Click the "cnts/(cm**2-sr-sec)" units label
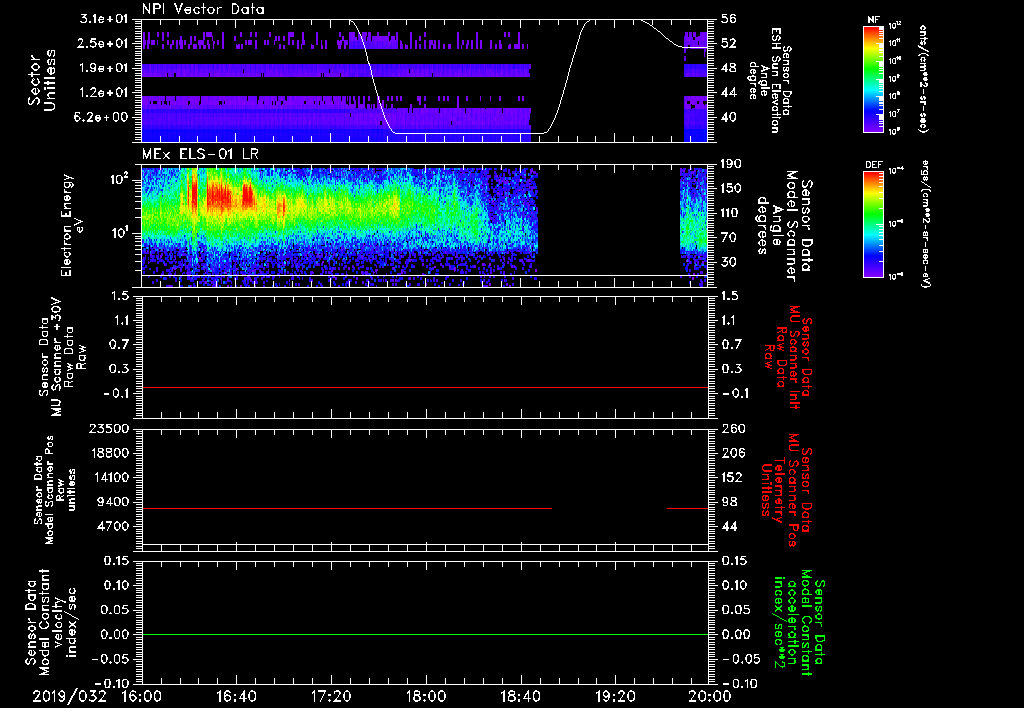 [x=923, y=78]
